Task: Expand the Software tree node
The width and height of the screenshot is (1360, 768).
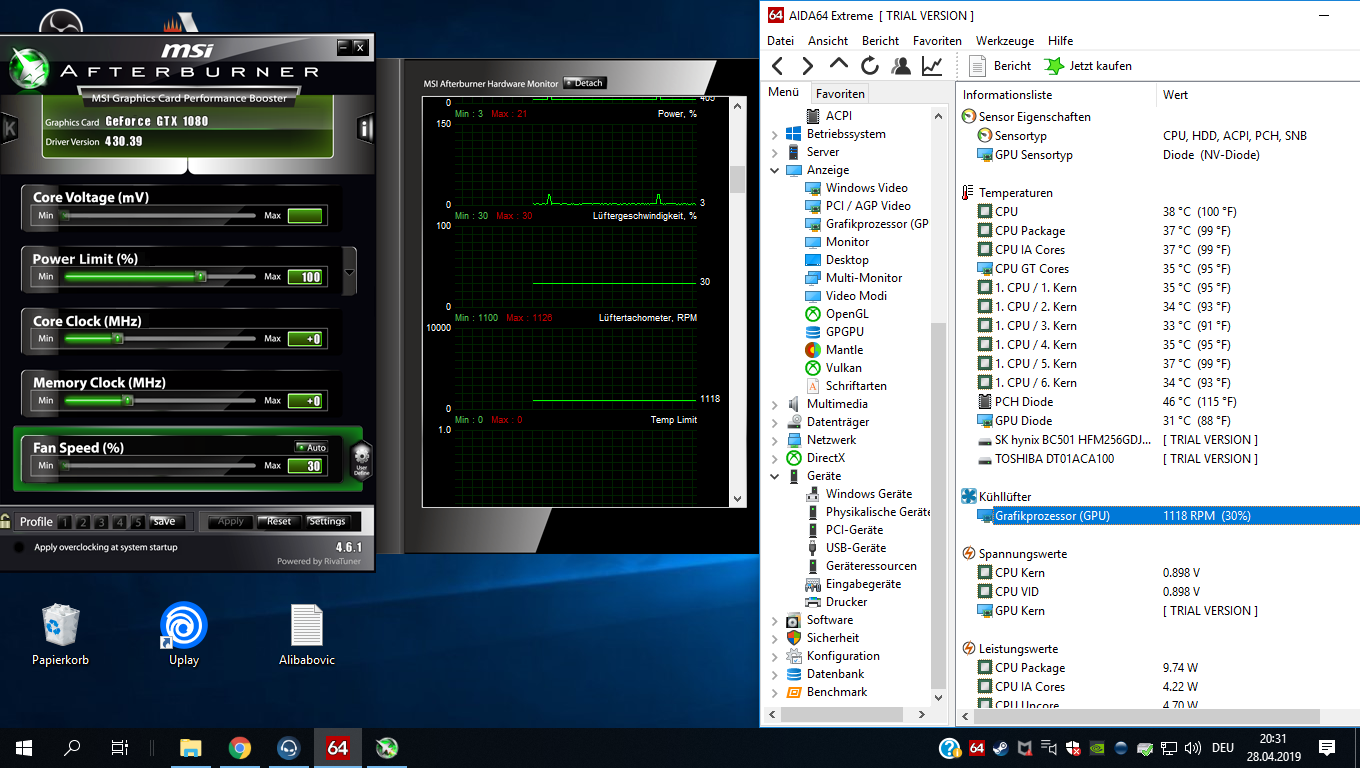Action: click(x=774, y=620)
